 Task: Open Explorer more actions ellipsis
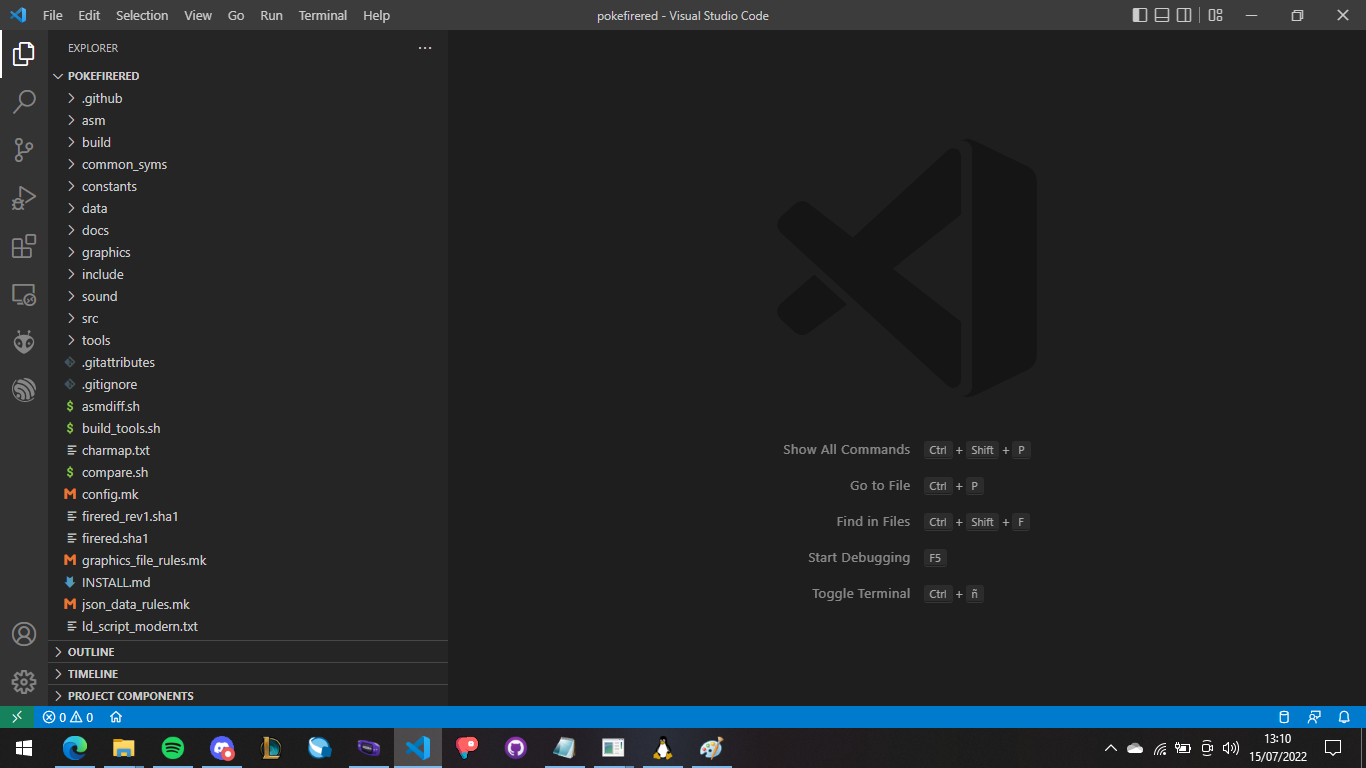[x=425, y=48]
